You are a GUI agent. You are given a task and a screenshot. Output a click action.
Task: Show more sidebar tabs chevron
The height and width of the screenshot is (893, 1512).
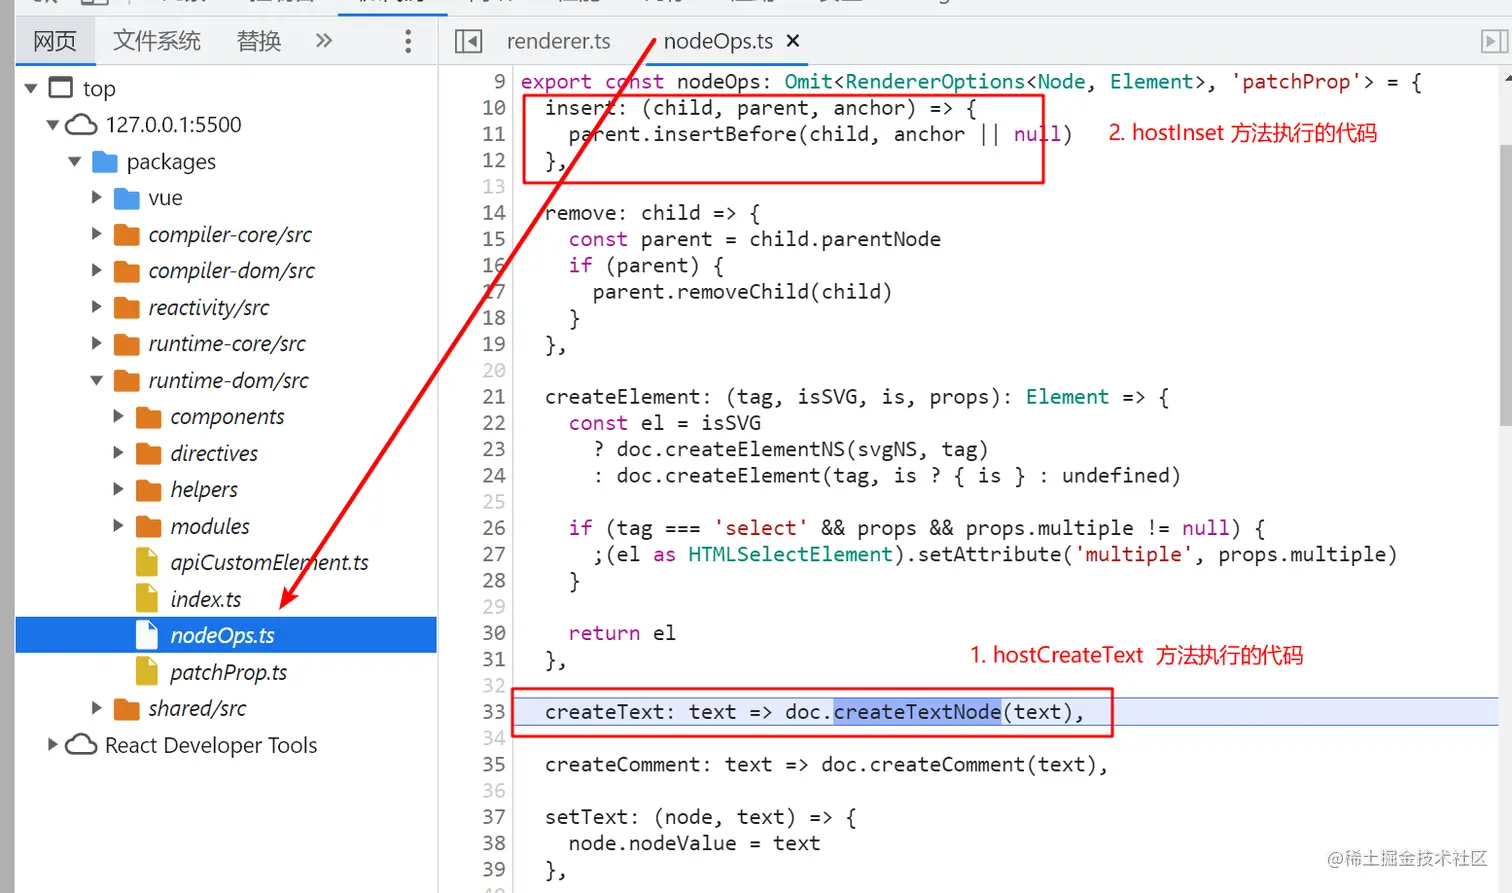[323, 41]
